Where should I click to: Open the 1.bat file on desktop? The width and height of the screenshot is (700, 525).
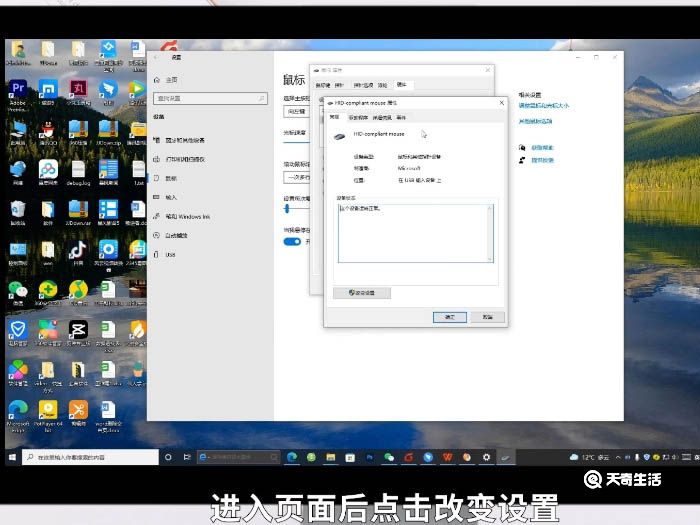tap(138, 173)
